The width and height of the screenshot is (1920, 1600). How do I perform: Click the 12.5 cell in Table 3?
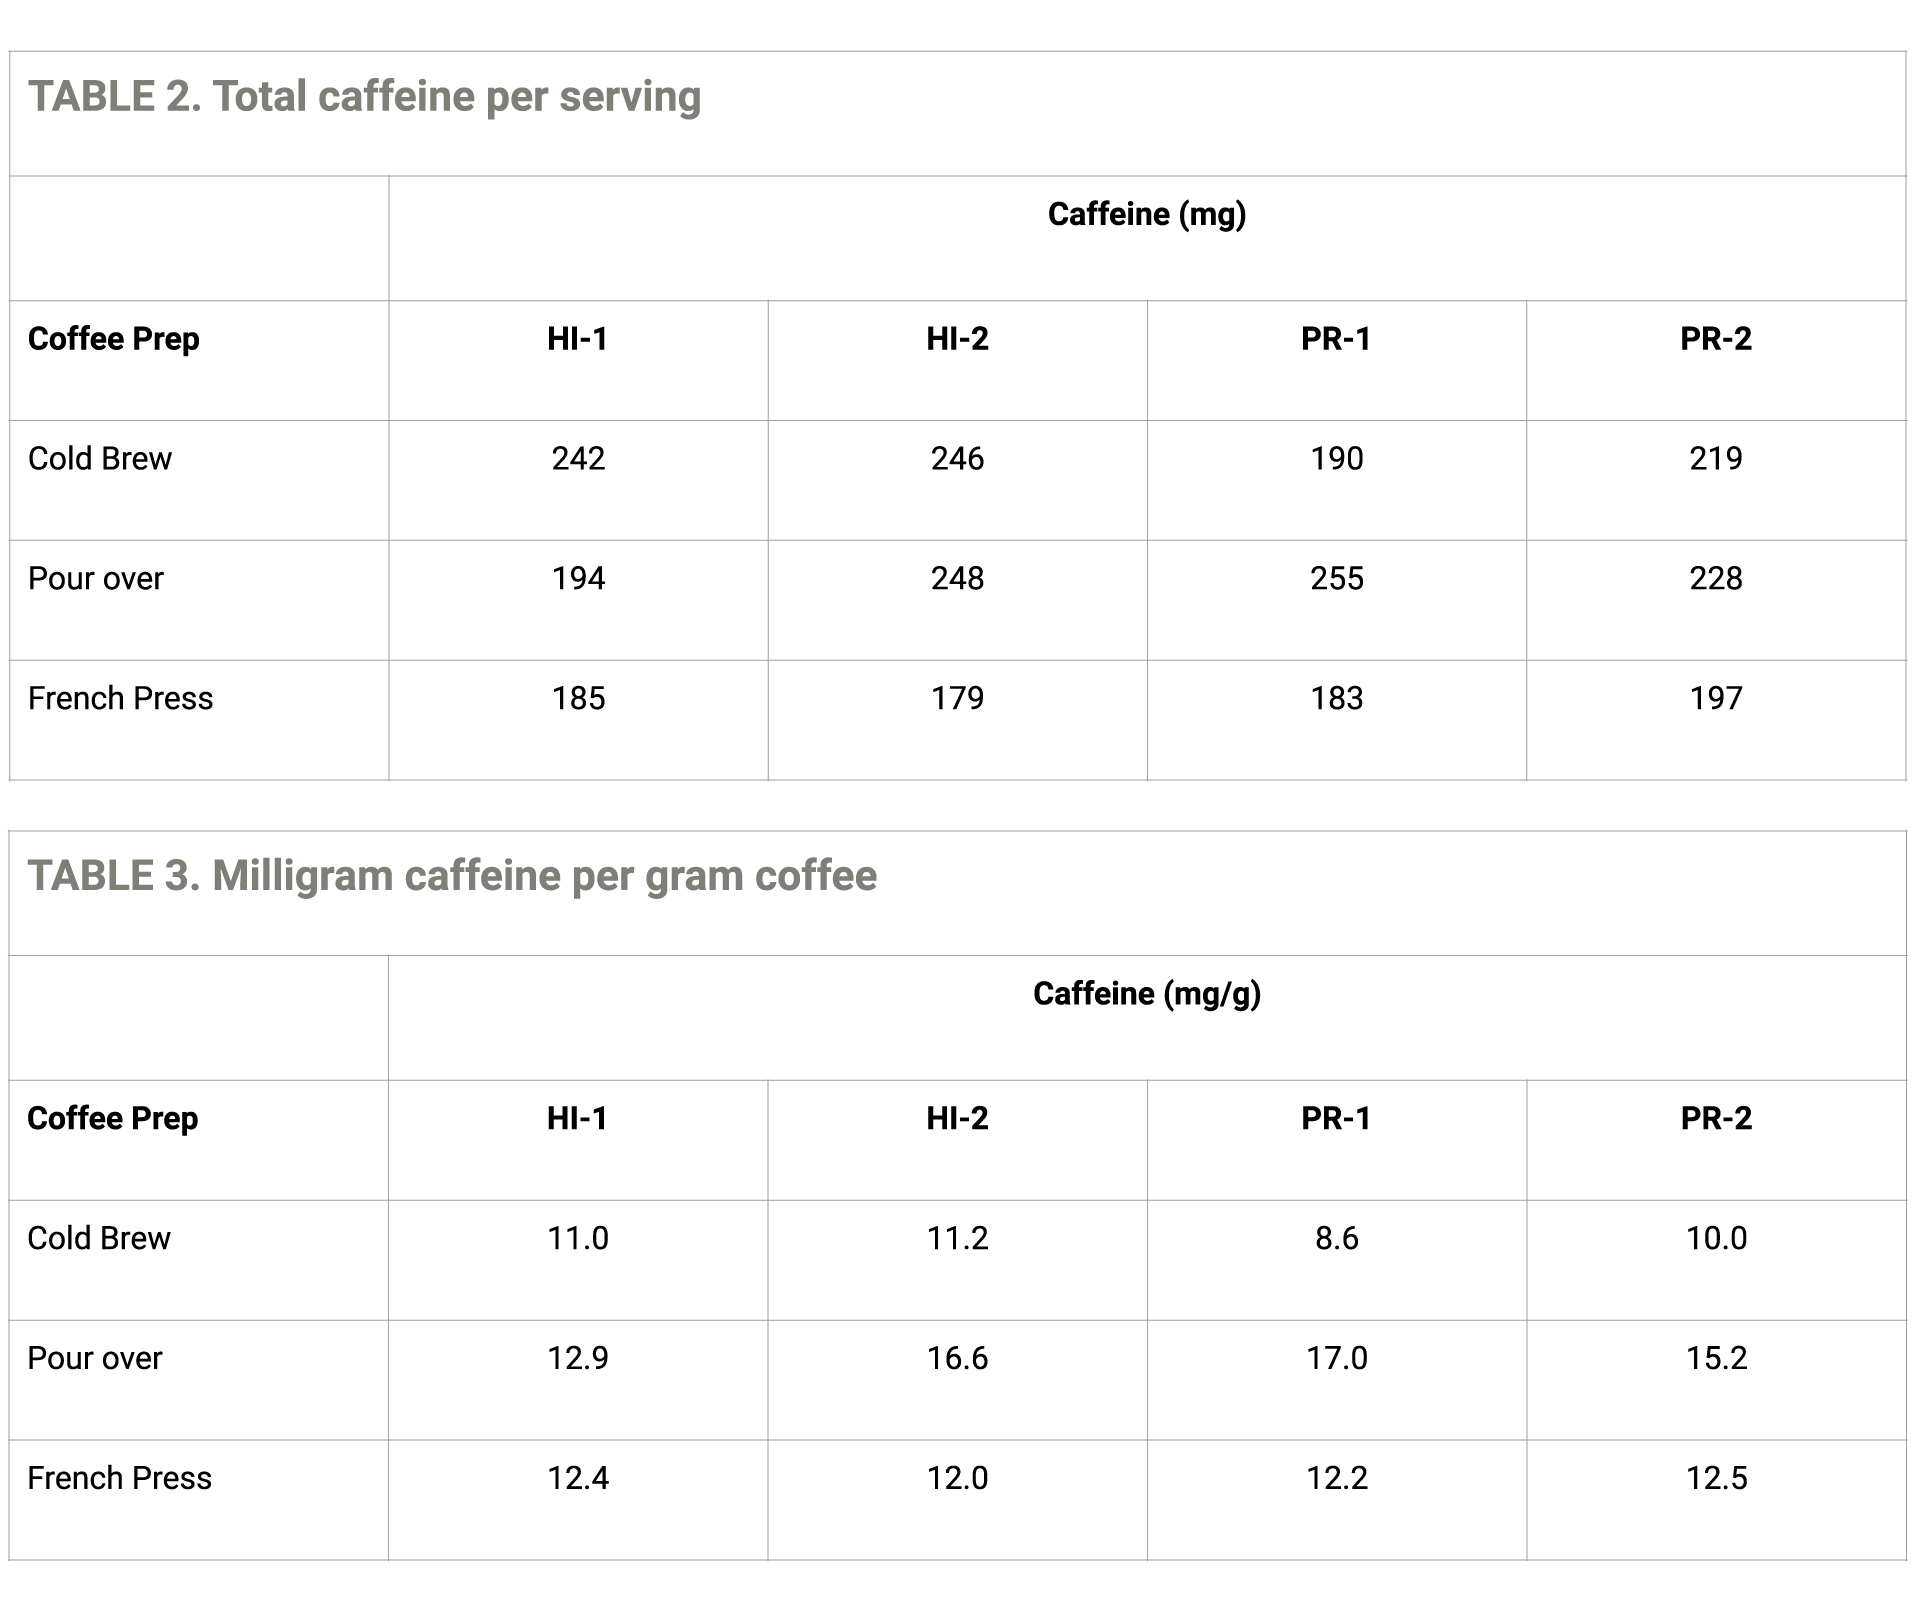pyautogui.click(x=1716, y=1500)
